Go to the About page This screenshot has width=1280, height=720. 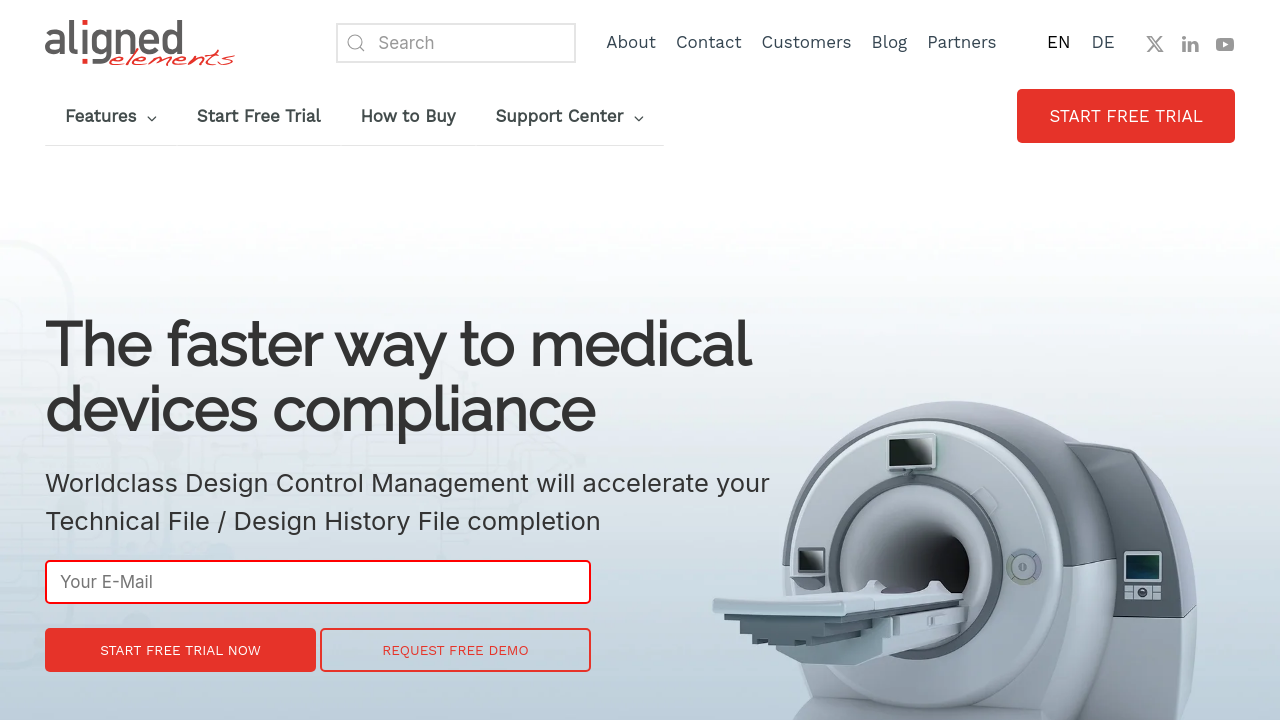pos(631,42)
